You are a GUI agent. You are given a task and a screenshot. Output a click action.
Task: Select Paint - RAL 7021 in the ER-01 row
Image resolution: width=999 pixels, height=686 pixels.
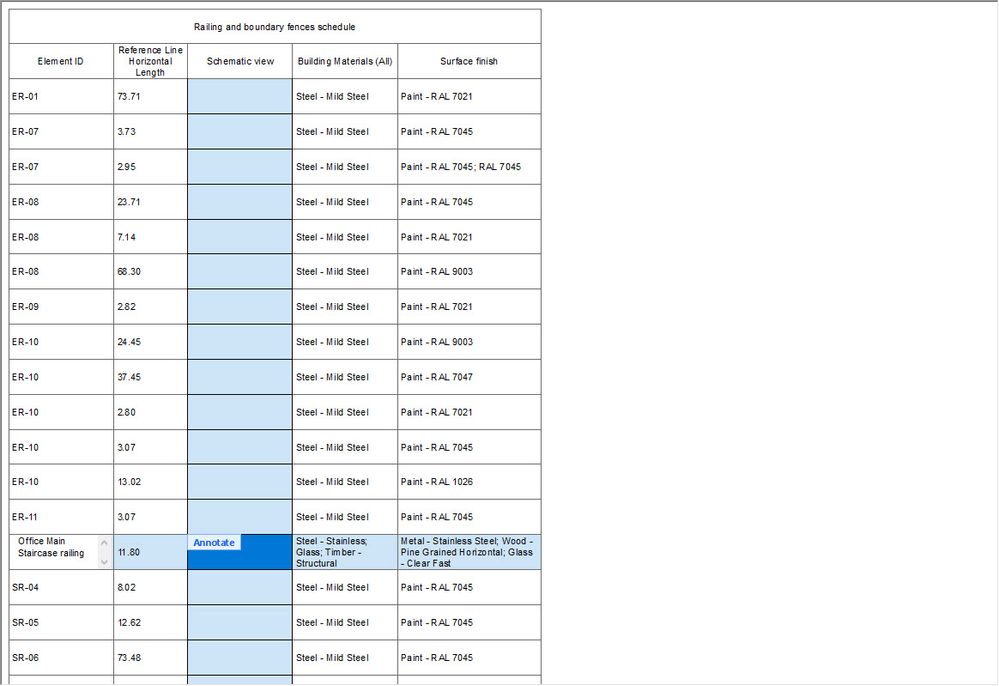469,97
